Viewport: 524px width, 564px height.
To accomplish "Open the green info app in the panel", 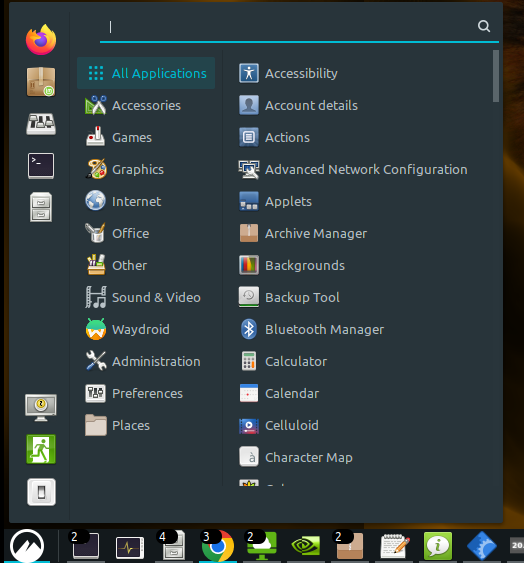I will point(438,546).
